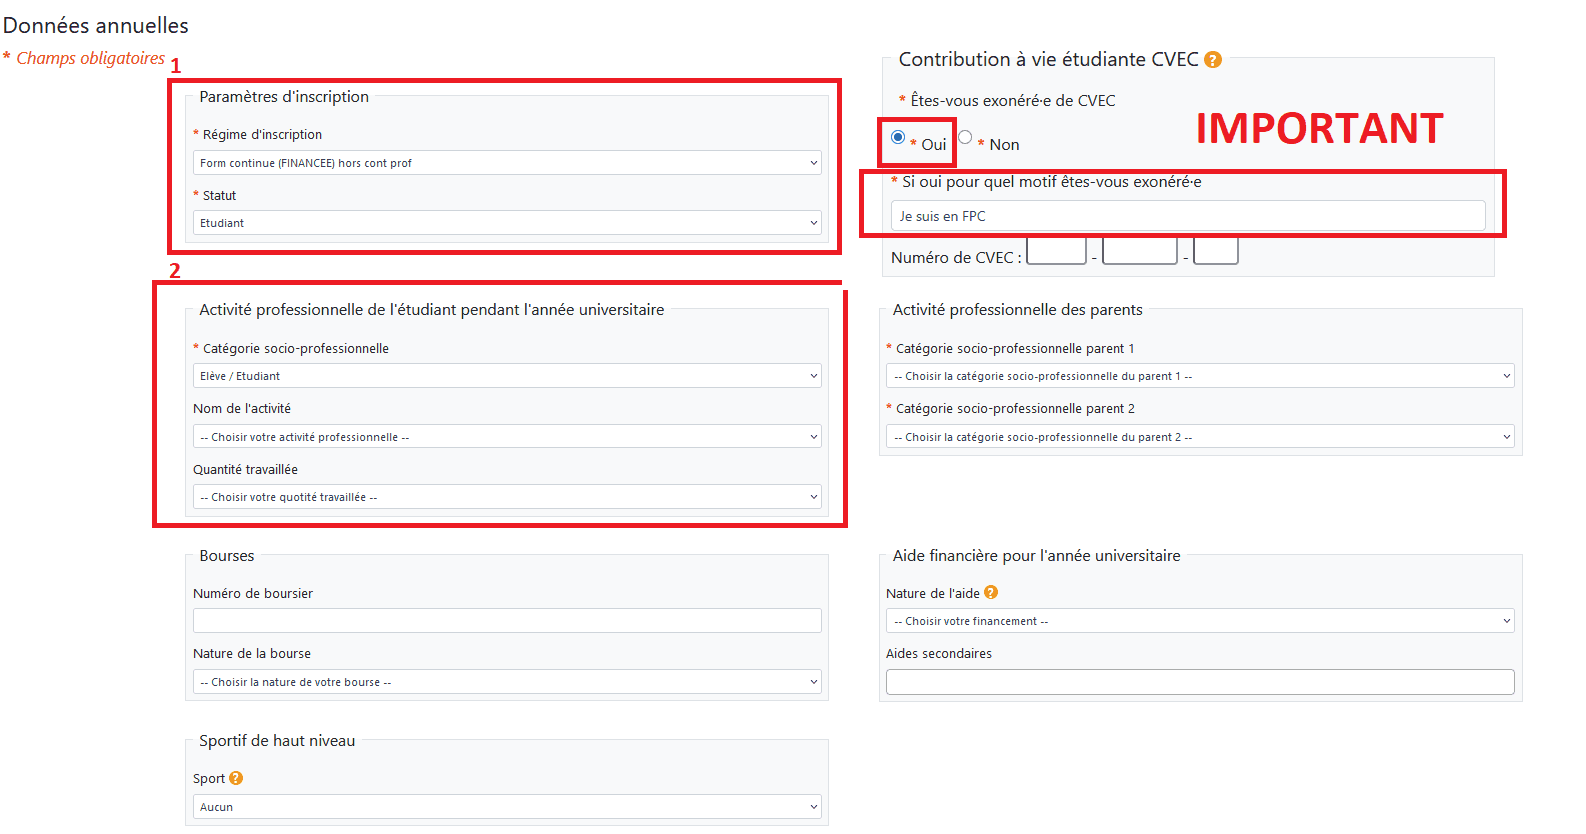
Task: Click the Aides secondaires input field
Action: (1199, 682)
